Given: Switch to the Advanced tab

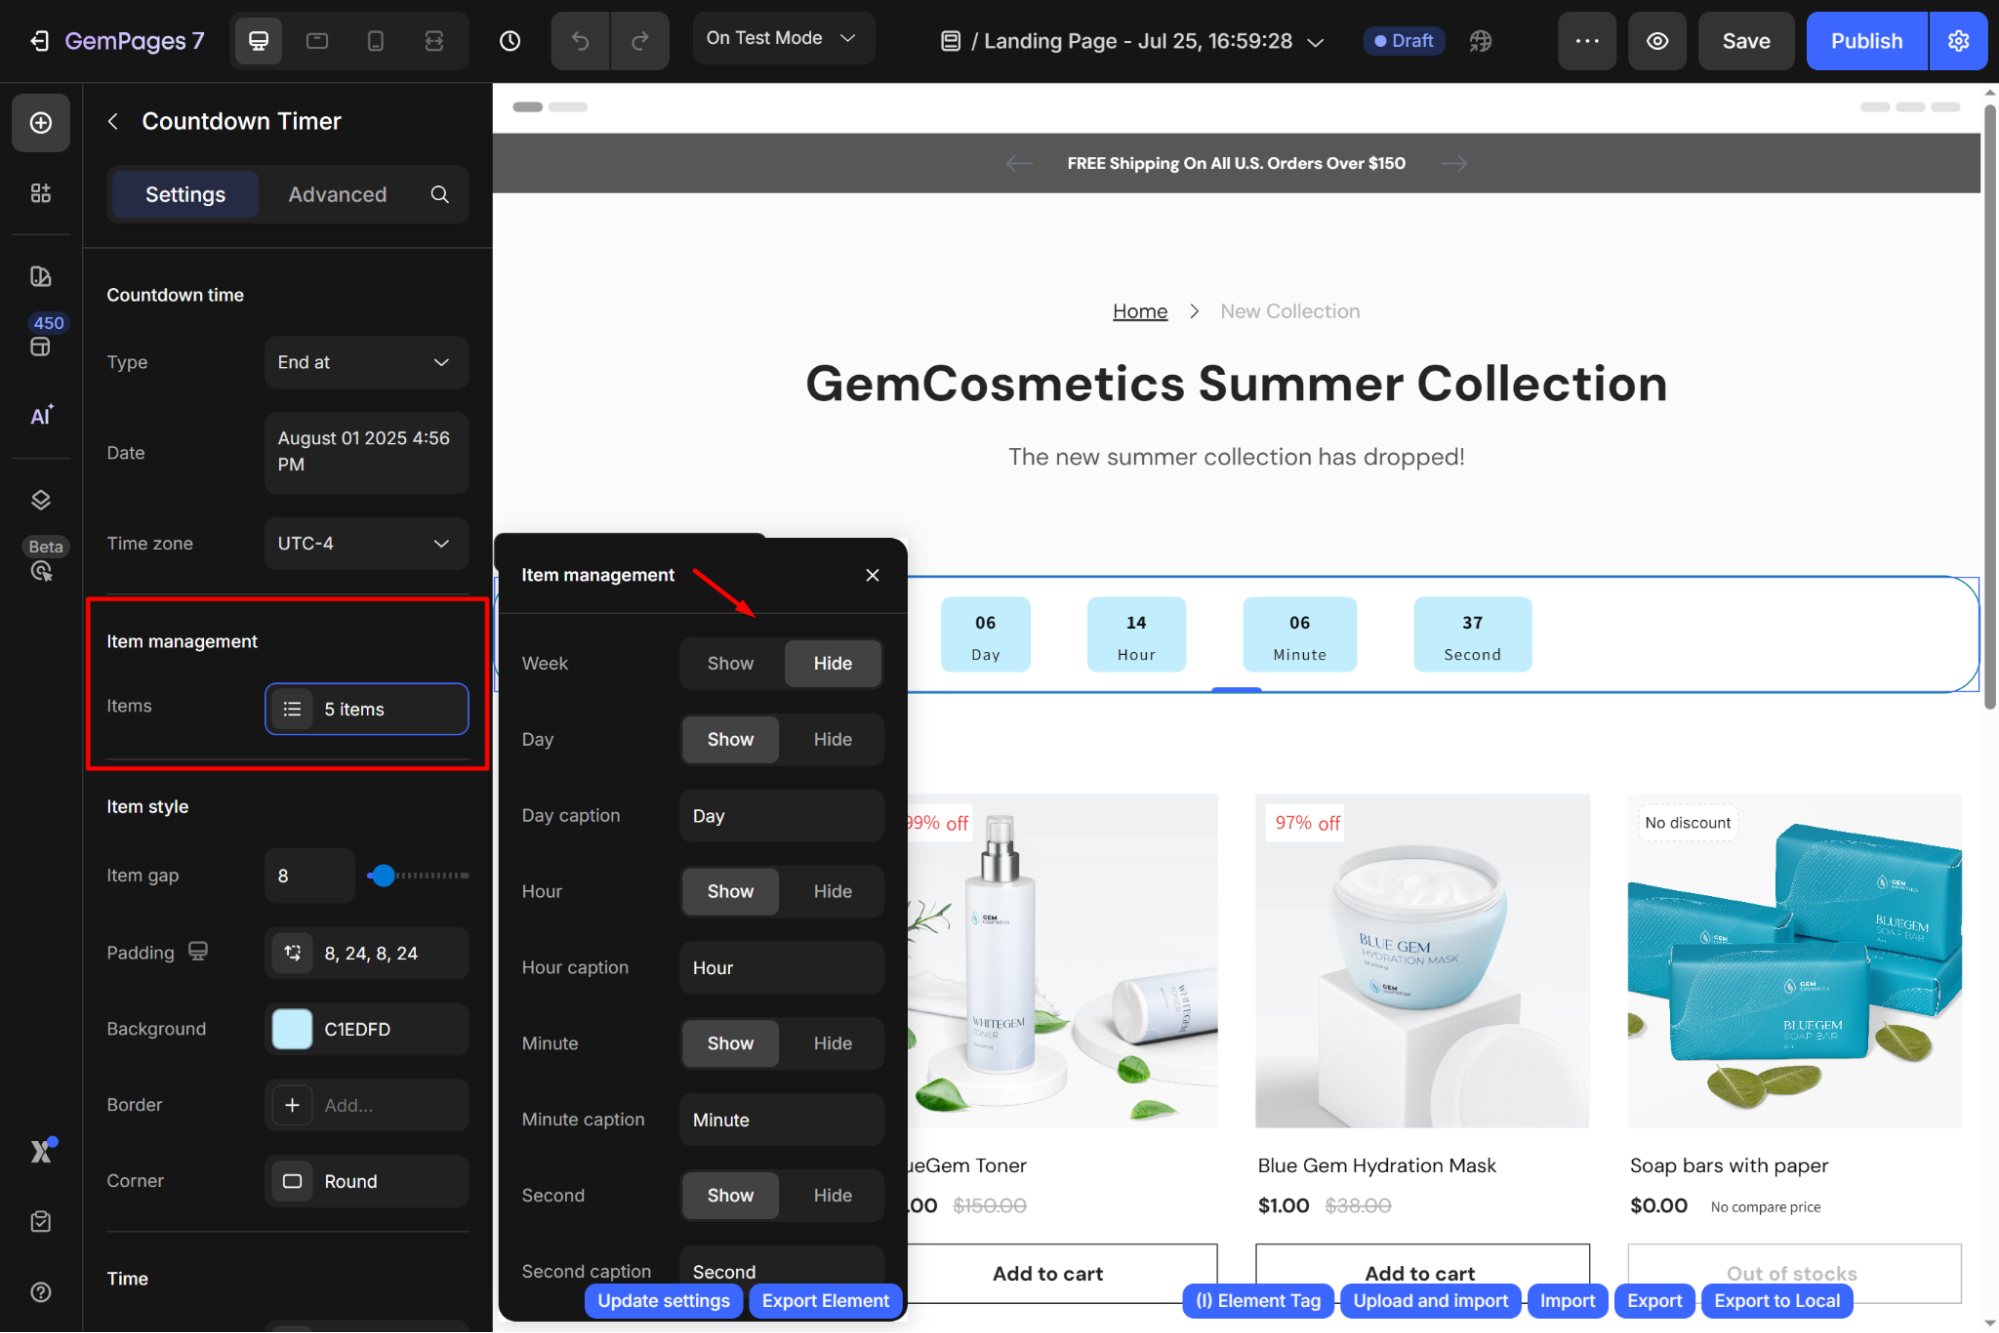Looking at the screenshot, I should (x=337, y=194).
